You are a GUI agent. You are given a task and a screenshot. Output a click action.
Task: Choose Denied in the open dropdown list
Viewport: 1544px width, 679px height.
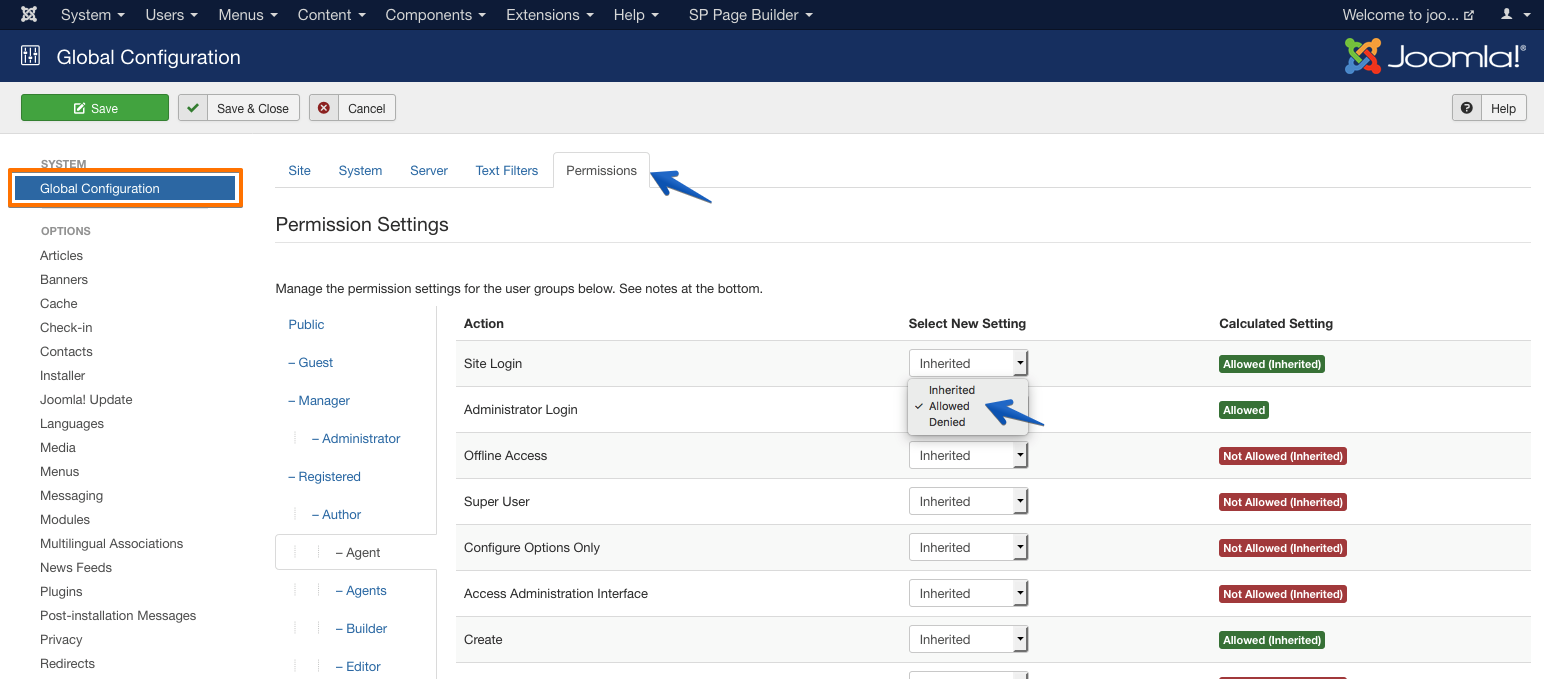tap(946, 422)
